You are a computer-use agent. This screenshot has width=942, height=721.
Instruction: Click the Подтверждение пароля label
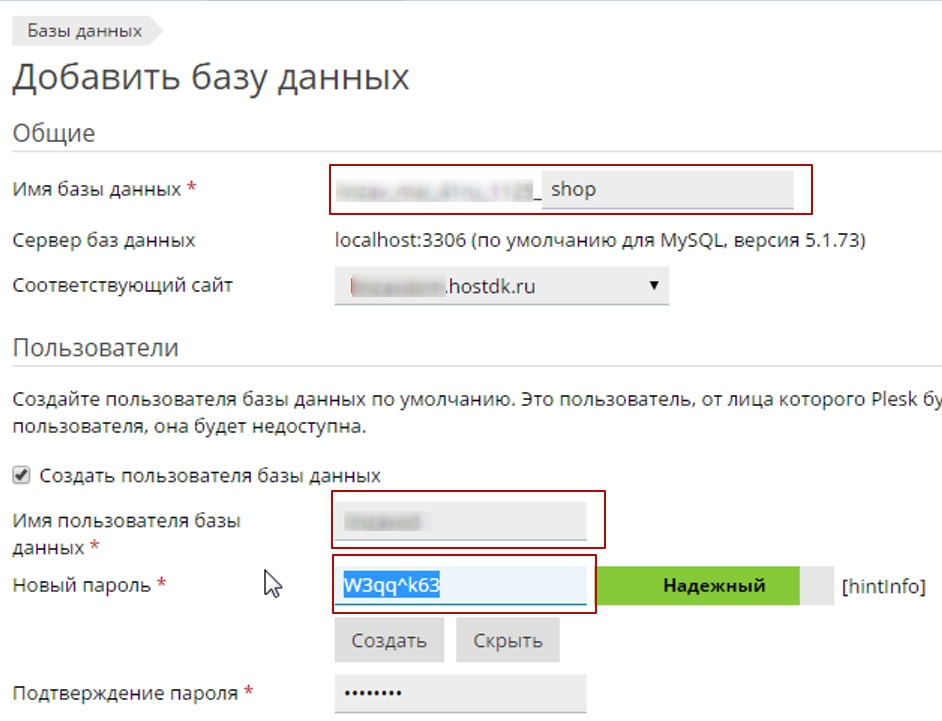click(x=125, y=693)
